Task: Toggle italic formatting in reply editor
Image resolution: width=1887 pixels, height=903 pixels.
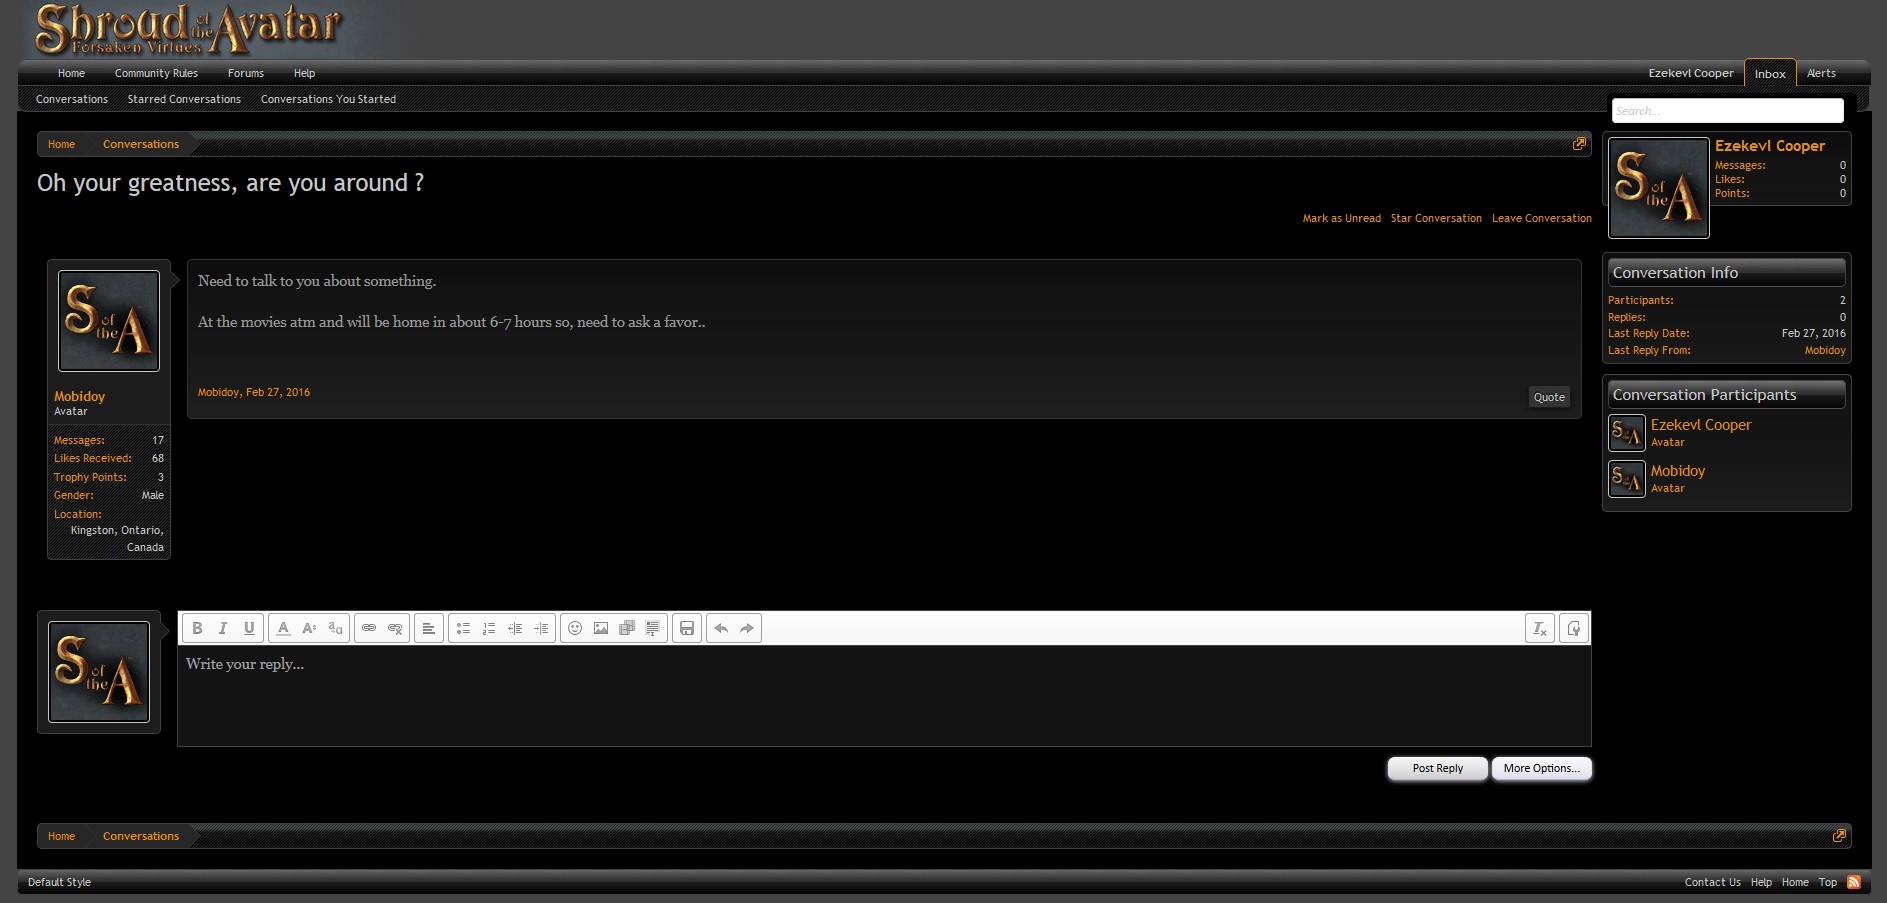Action: [223, 628]
